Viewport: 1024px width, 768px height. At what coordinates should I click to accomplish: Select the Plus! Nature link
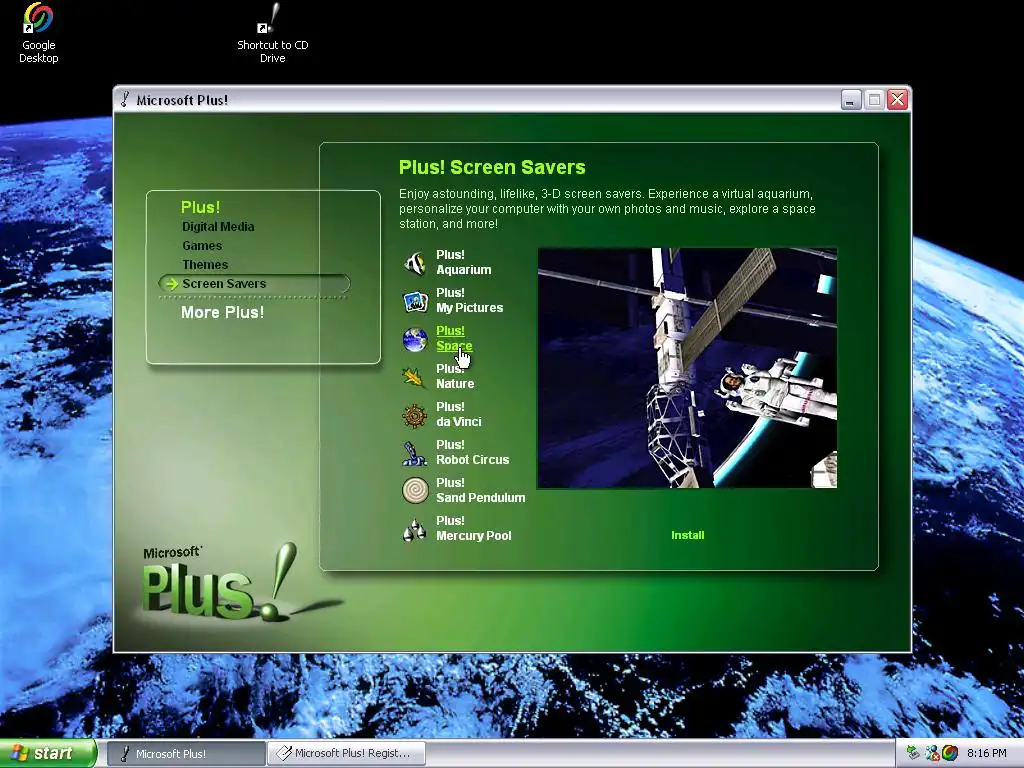click(x=455, y=376)
